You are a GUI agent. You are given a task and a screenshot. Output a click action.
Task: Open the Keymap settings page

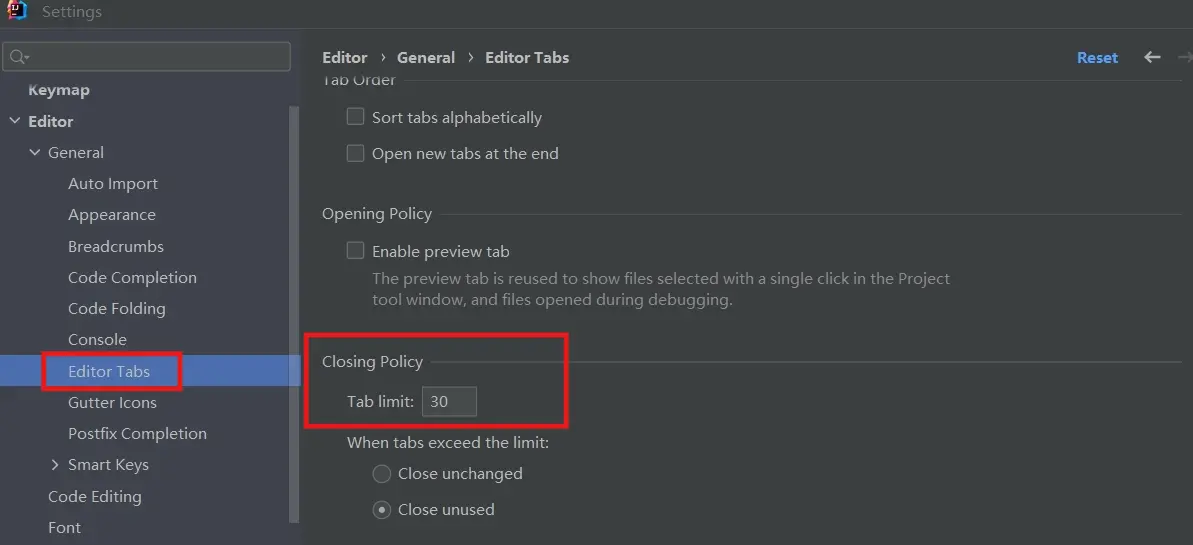pyautogui.click(x=59, y=90)
